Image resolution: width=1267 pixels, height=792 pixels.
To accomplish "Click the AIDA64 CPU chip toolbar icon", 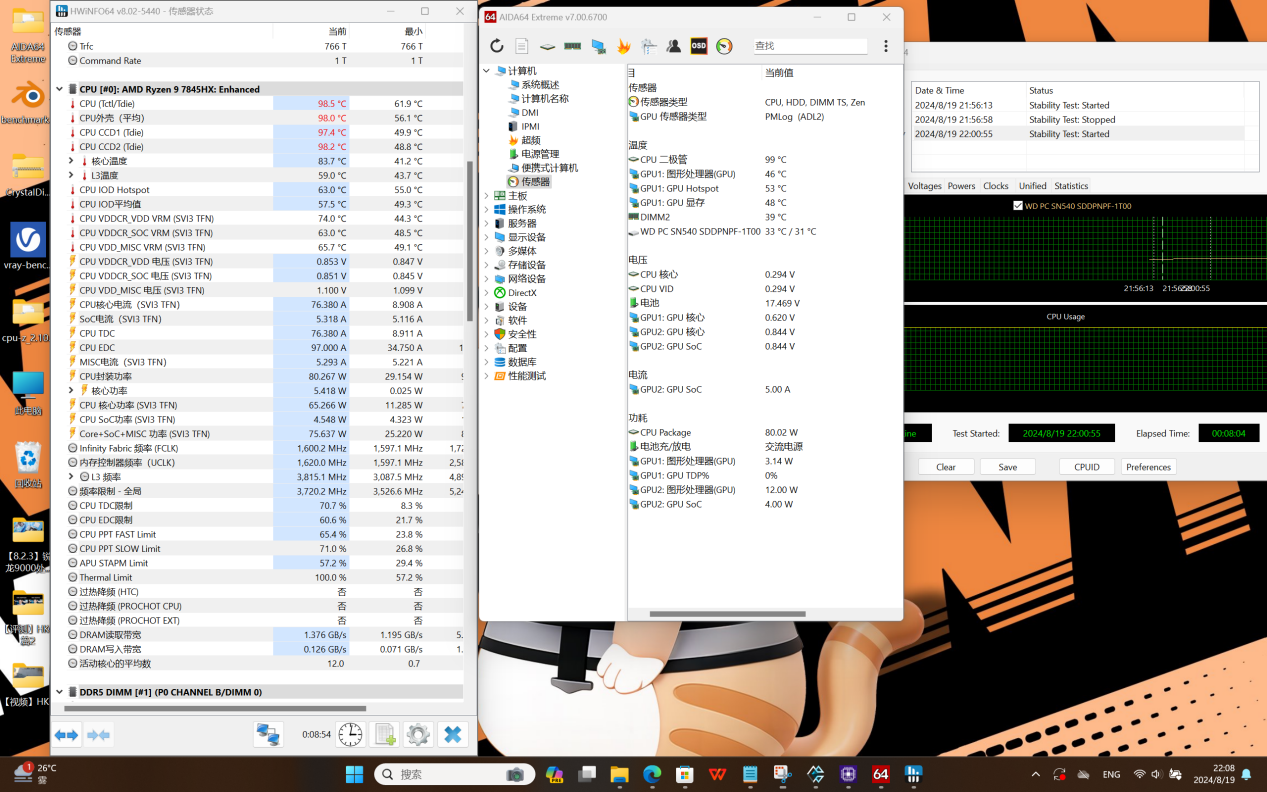I will [548, 46].
